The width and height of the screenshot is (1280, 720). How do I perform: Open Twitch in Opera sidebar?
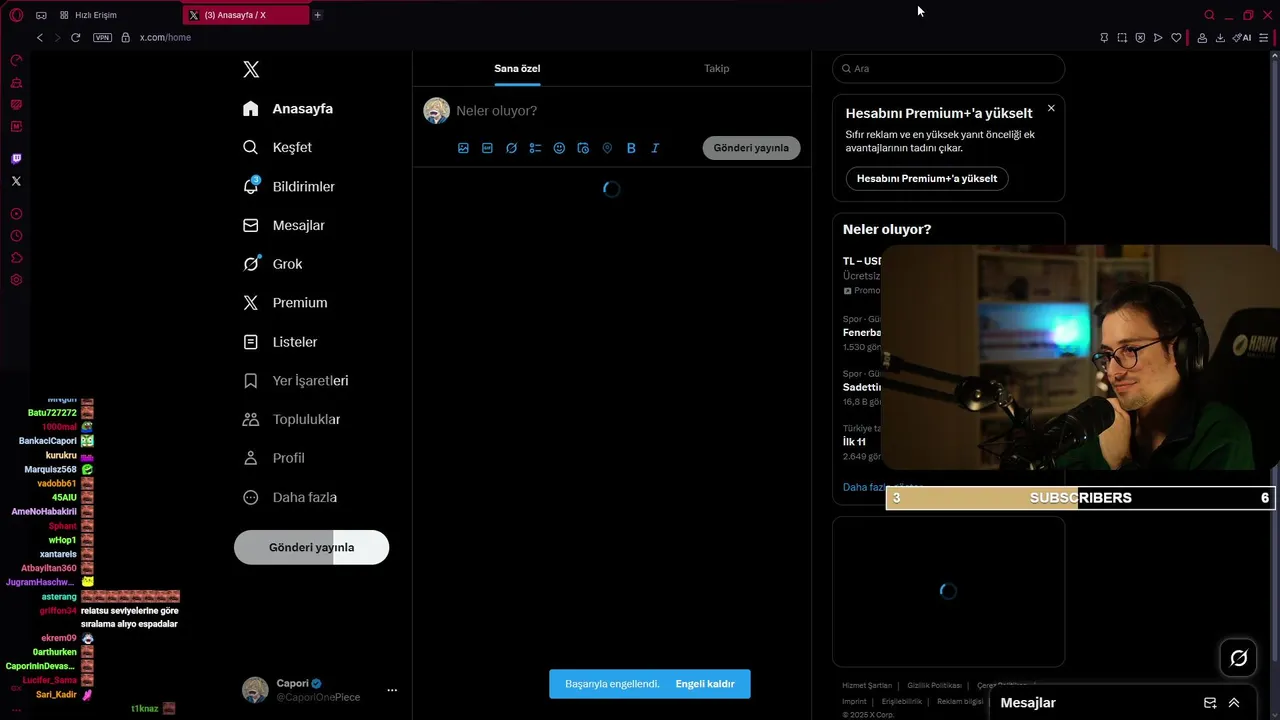click(16, 159)
